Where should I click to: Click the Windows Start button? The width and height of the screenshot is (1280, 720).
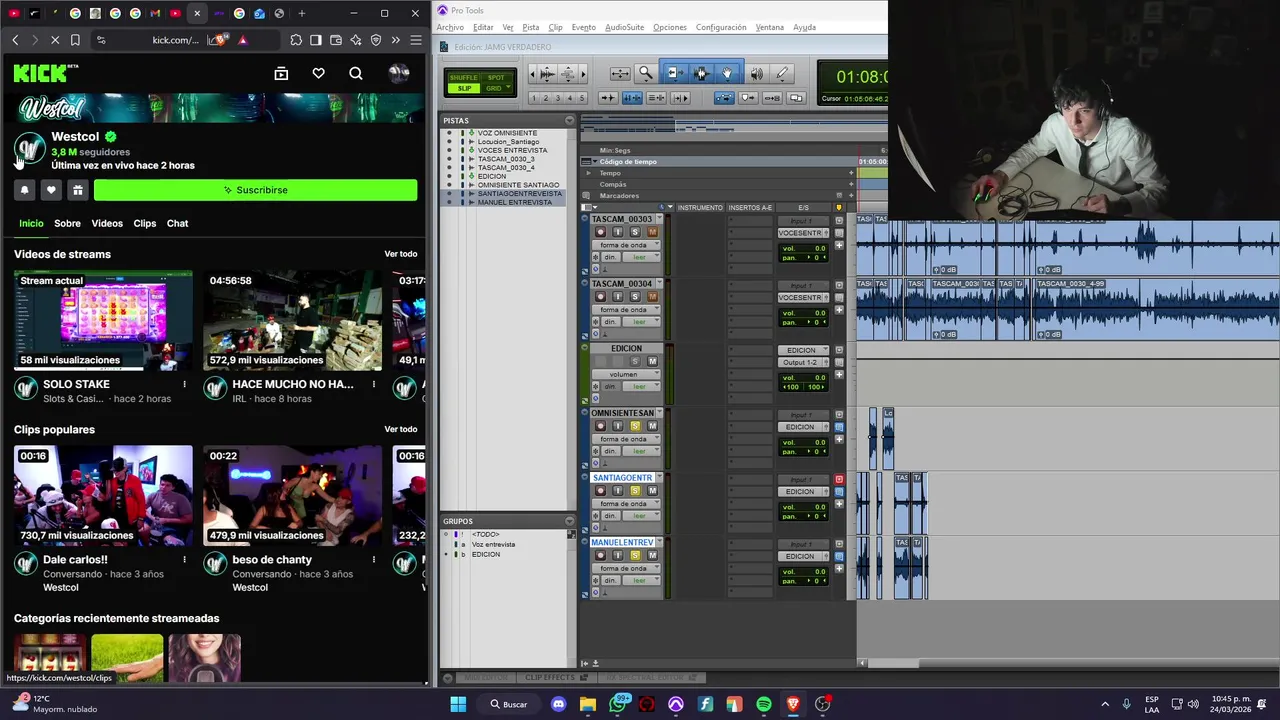(458, 704)
